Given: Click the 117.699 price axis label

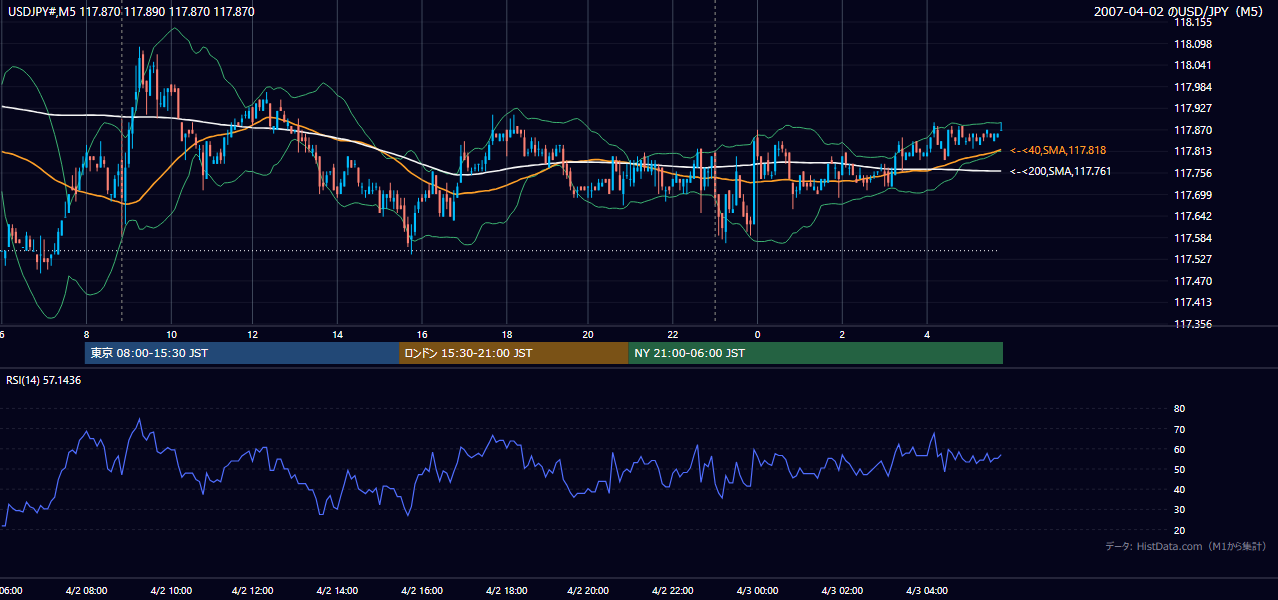Looking at the screenshot, I should click(x=1191, y=195).
